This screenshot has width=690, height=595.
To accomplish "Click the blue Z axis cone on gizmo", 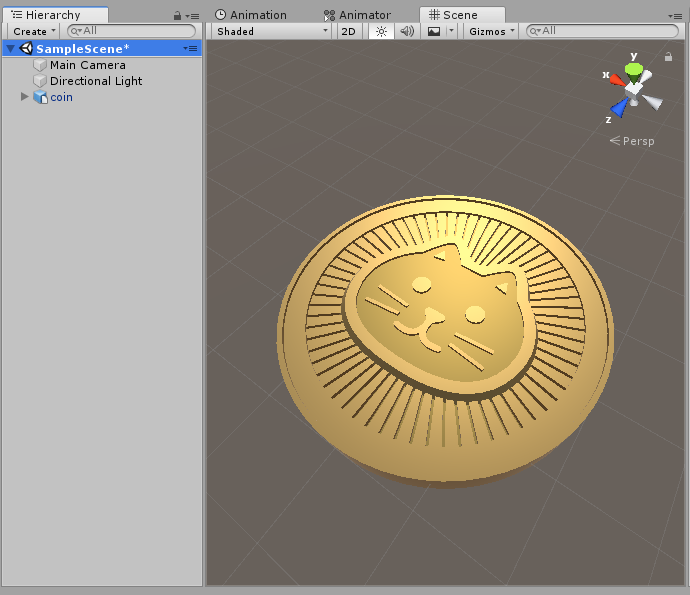I will tap(619, 107).
